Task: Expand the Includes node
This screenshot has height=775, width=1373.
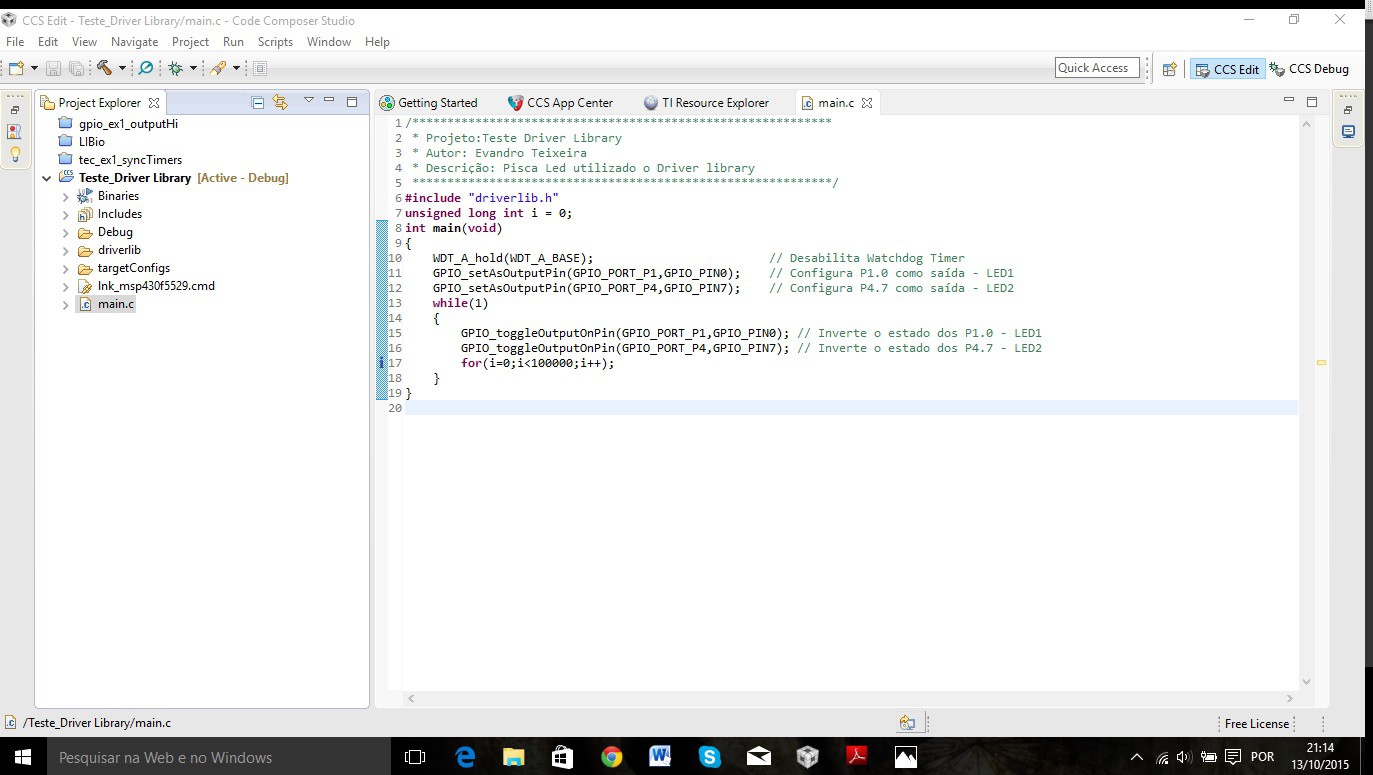Action: click(65, 214)
